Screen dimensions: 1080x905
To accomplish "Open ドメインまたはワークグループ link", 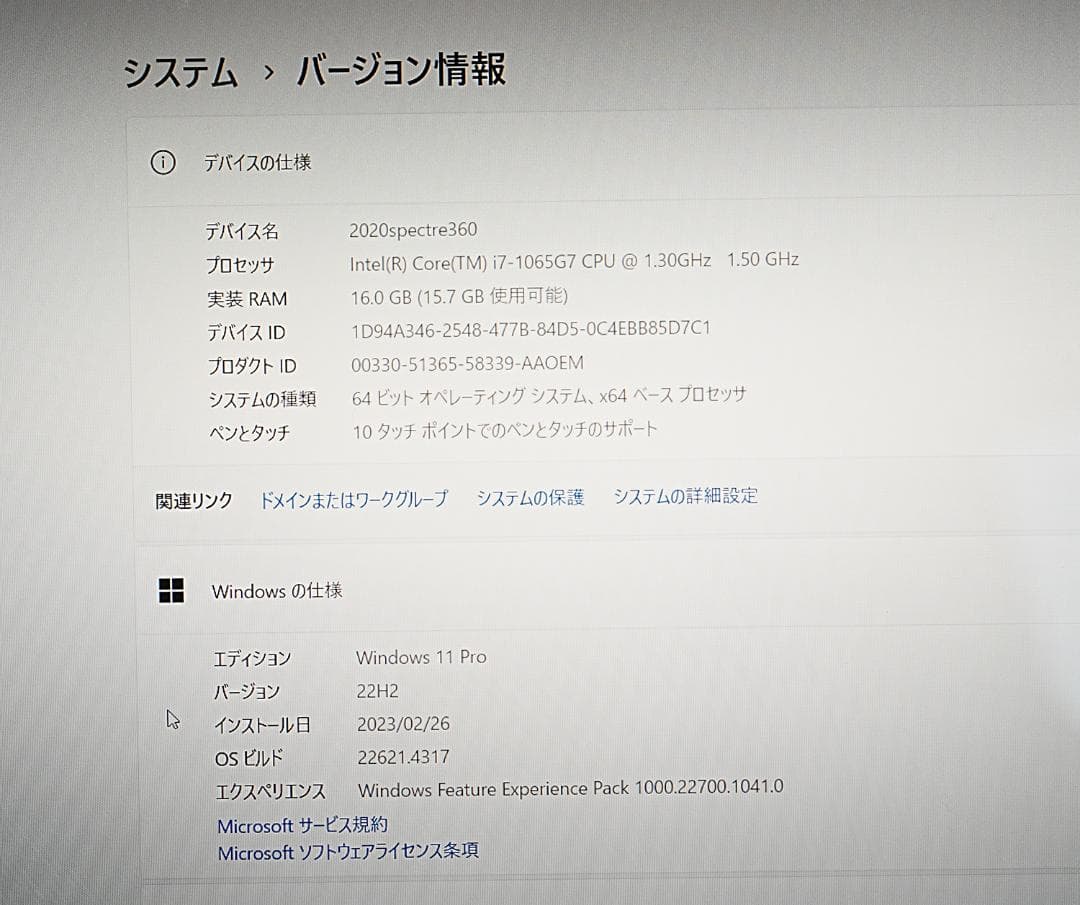I will tap(353, 499).
